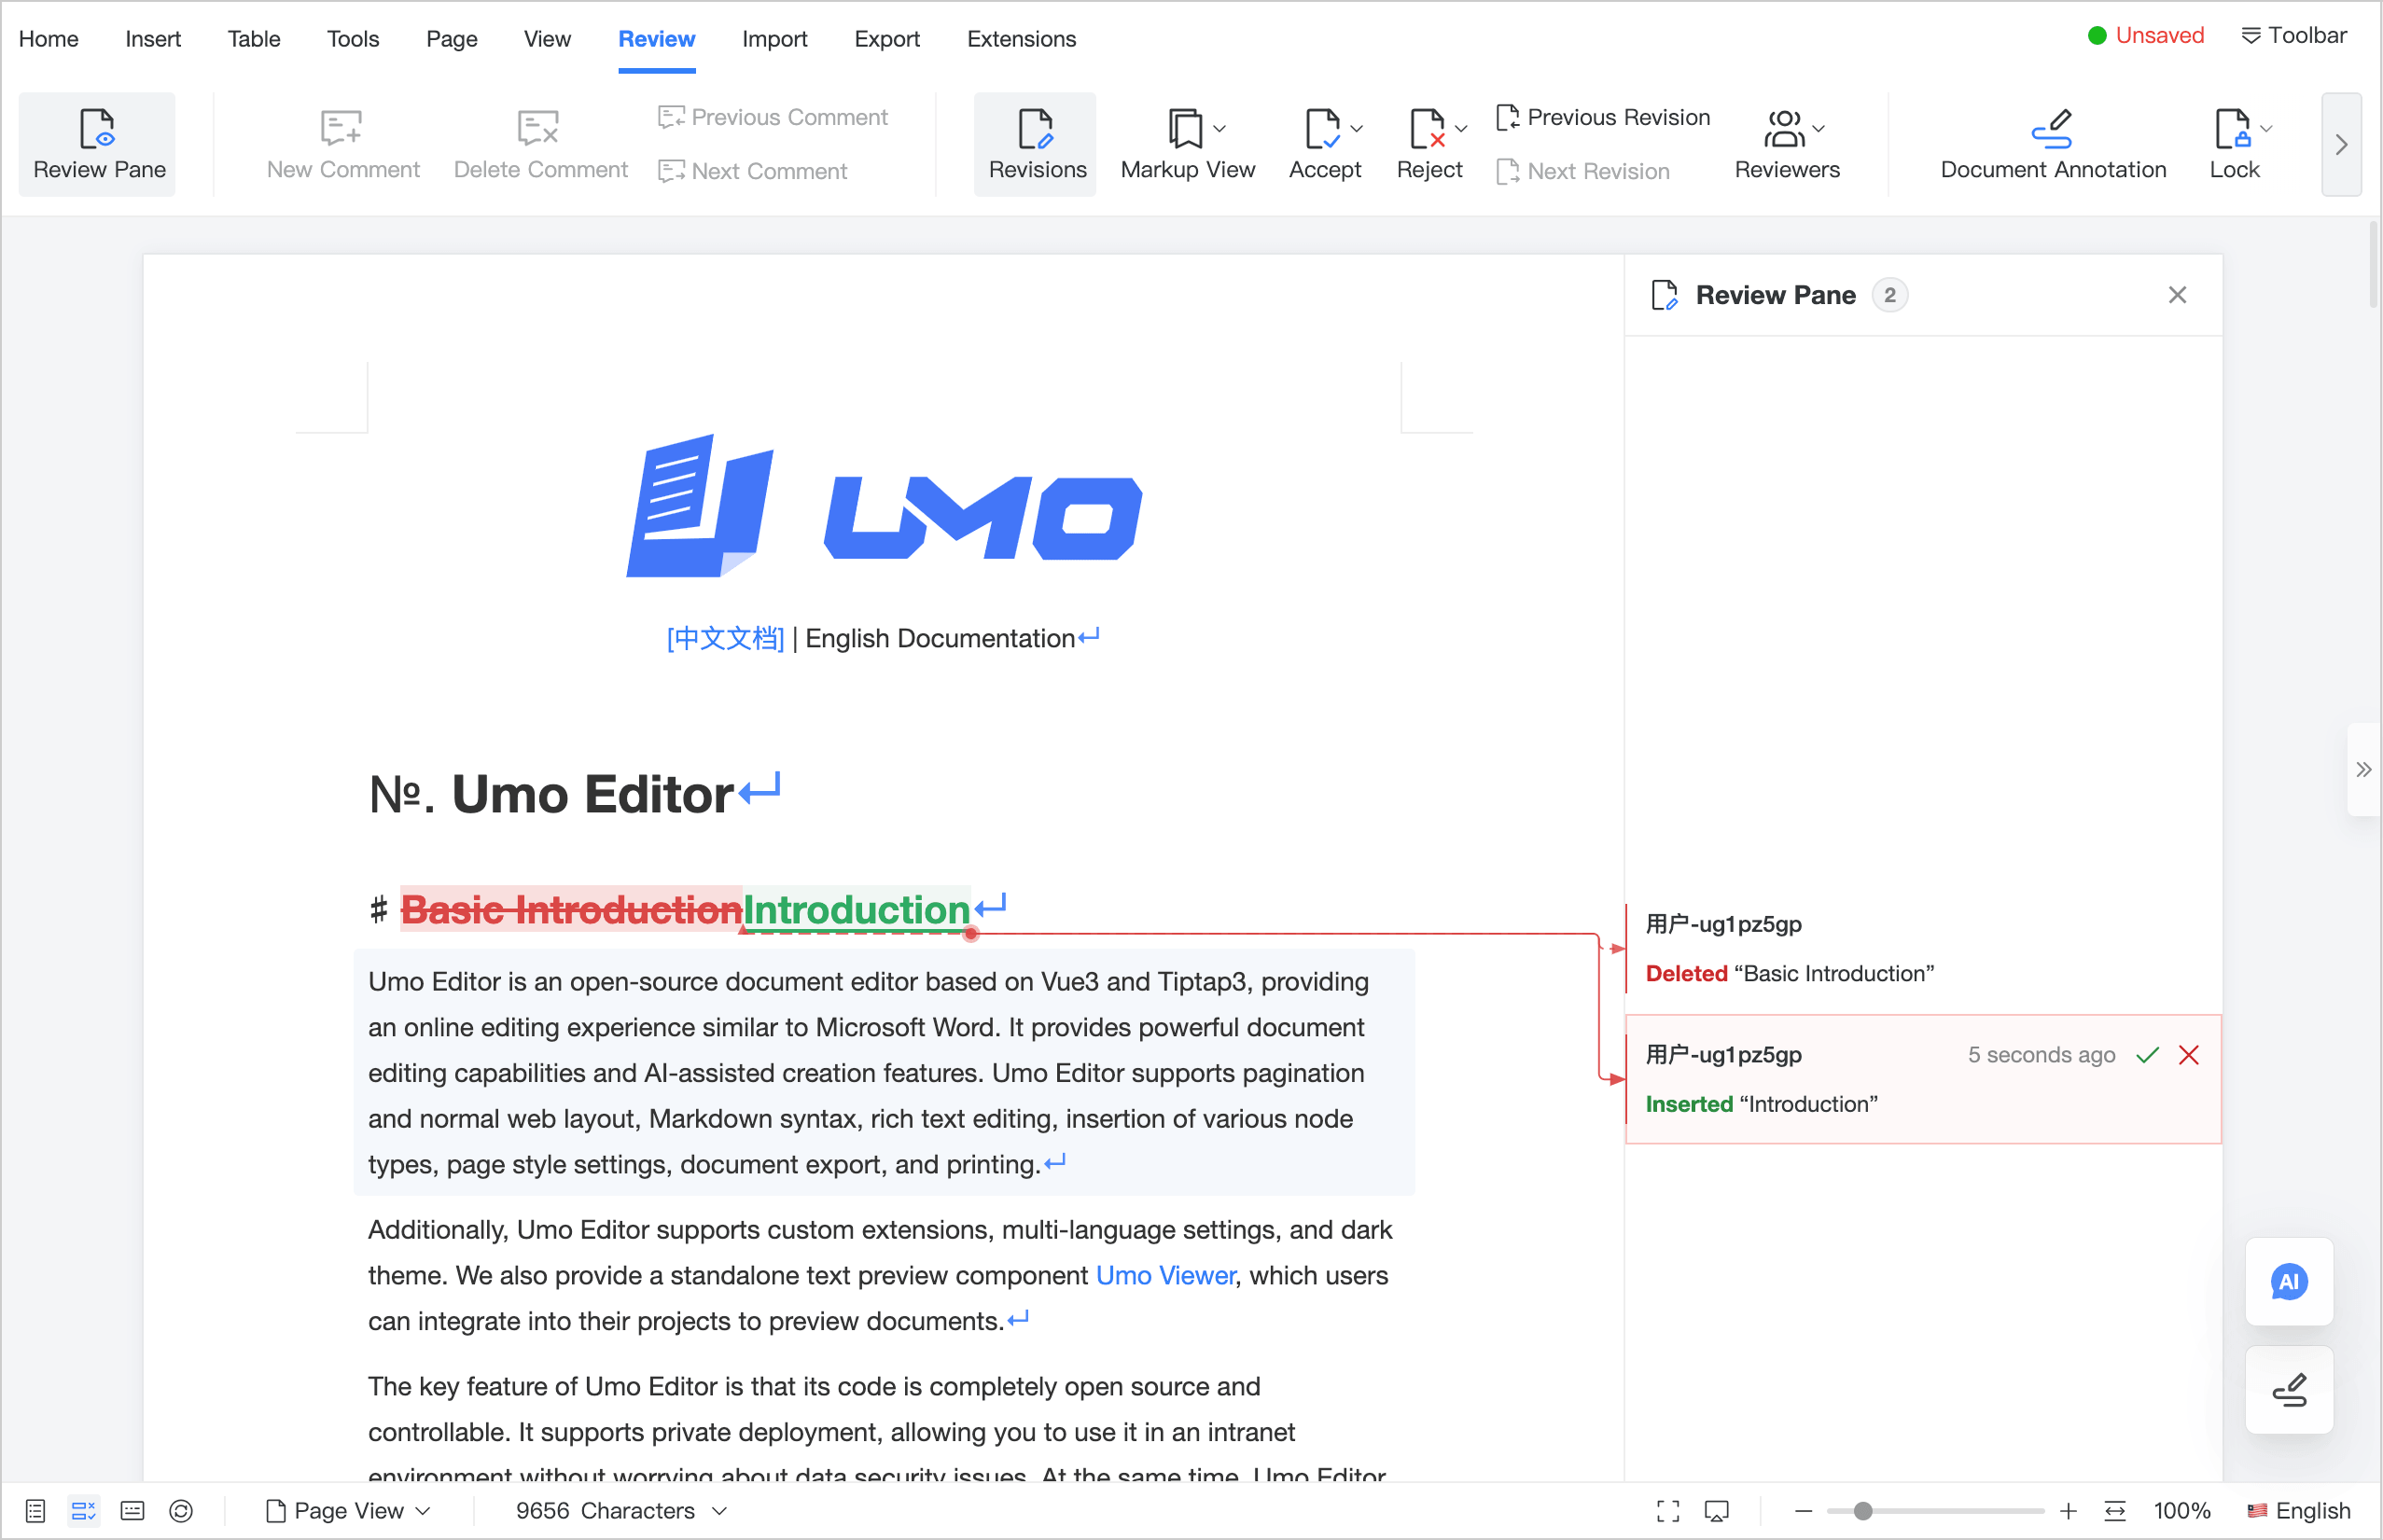Open the Page tab
The width and height of the screenshot is (2383, 1540).
coord(451,39)
